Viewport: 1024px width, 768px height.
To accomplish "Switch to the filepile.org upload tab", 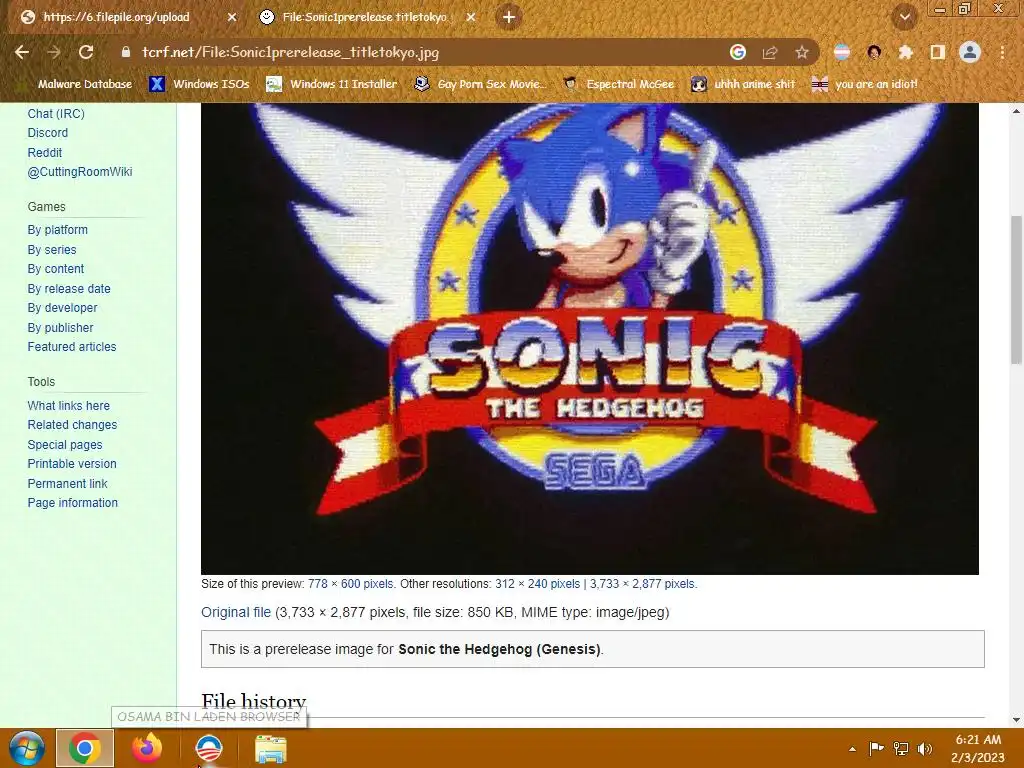I will click(x=117, y=17).
